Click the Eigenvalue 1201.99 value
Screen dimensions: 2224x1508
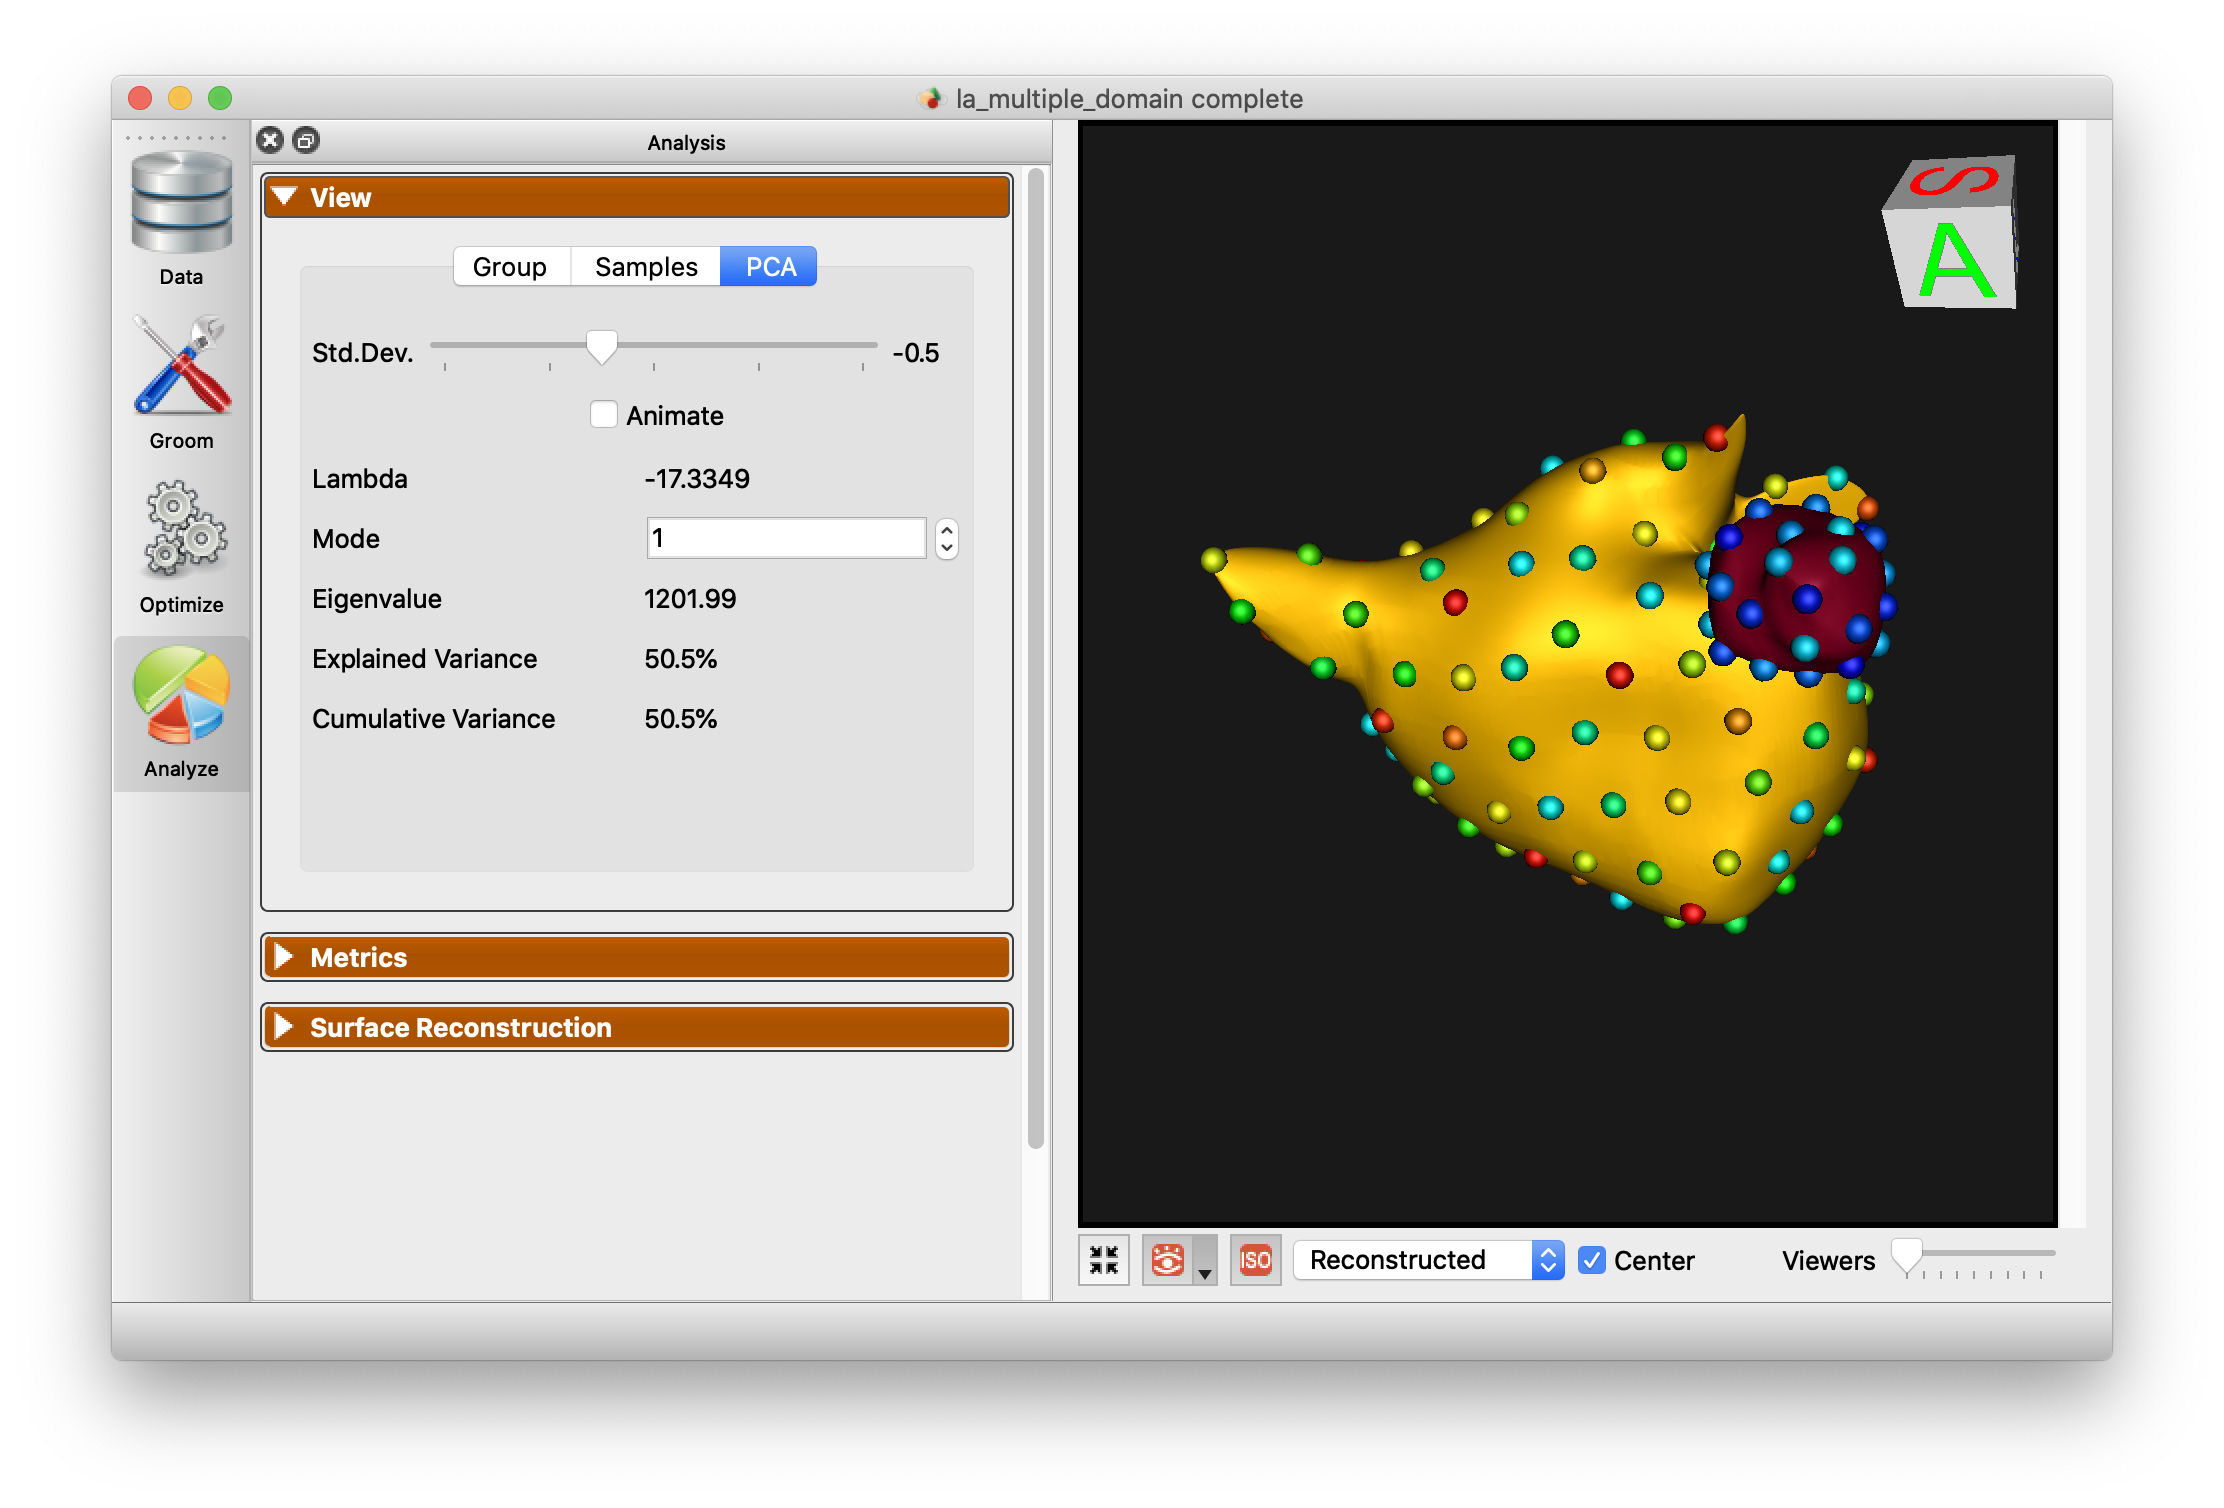[690, 599]
